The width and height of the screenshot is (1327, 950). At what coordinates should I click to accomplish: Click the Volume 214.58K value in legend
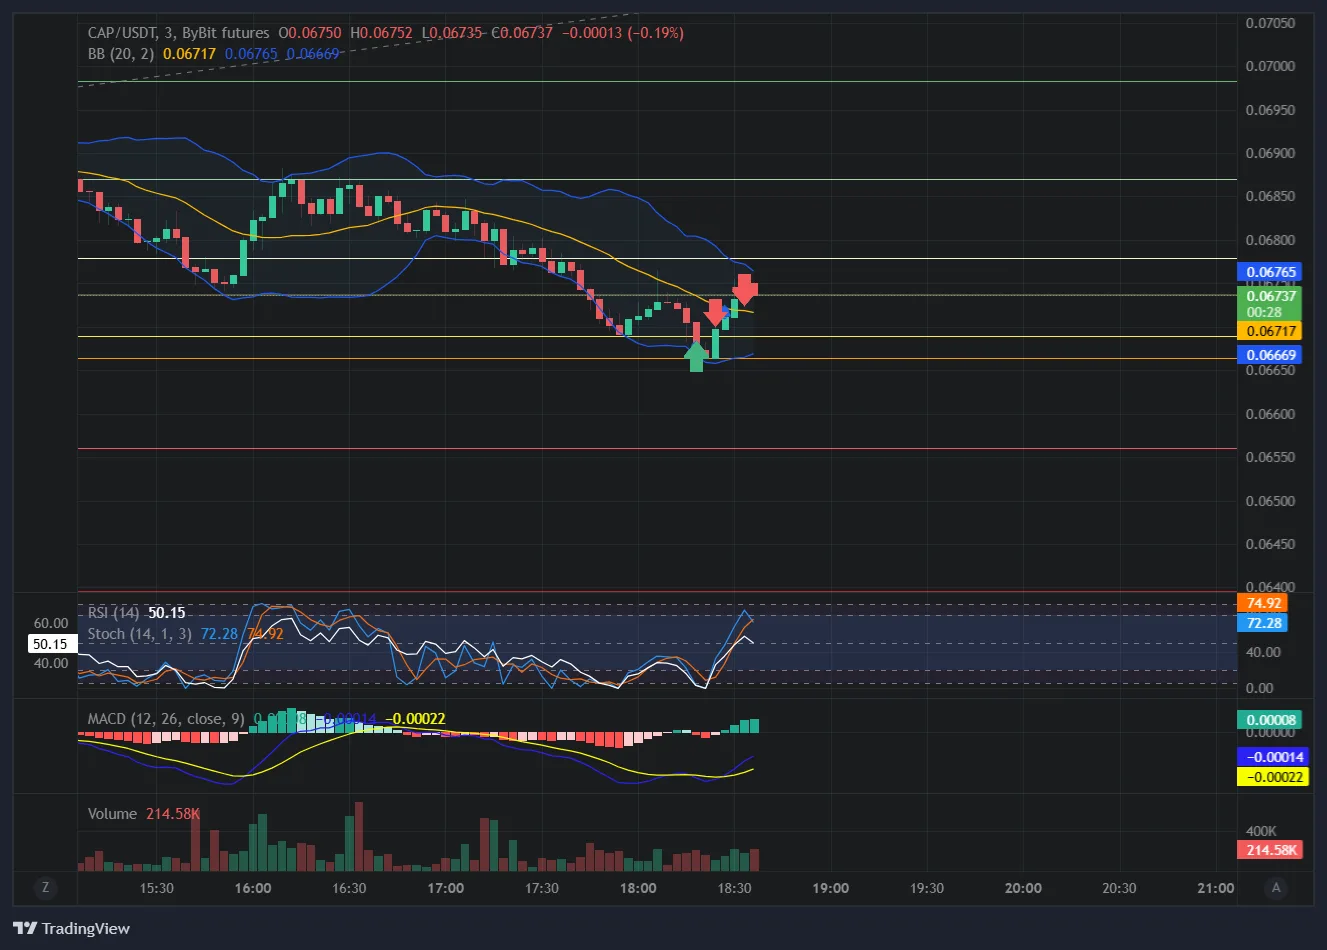(x=173, y=813)
